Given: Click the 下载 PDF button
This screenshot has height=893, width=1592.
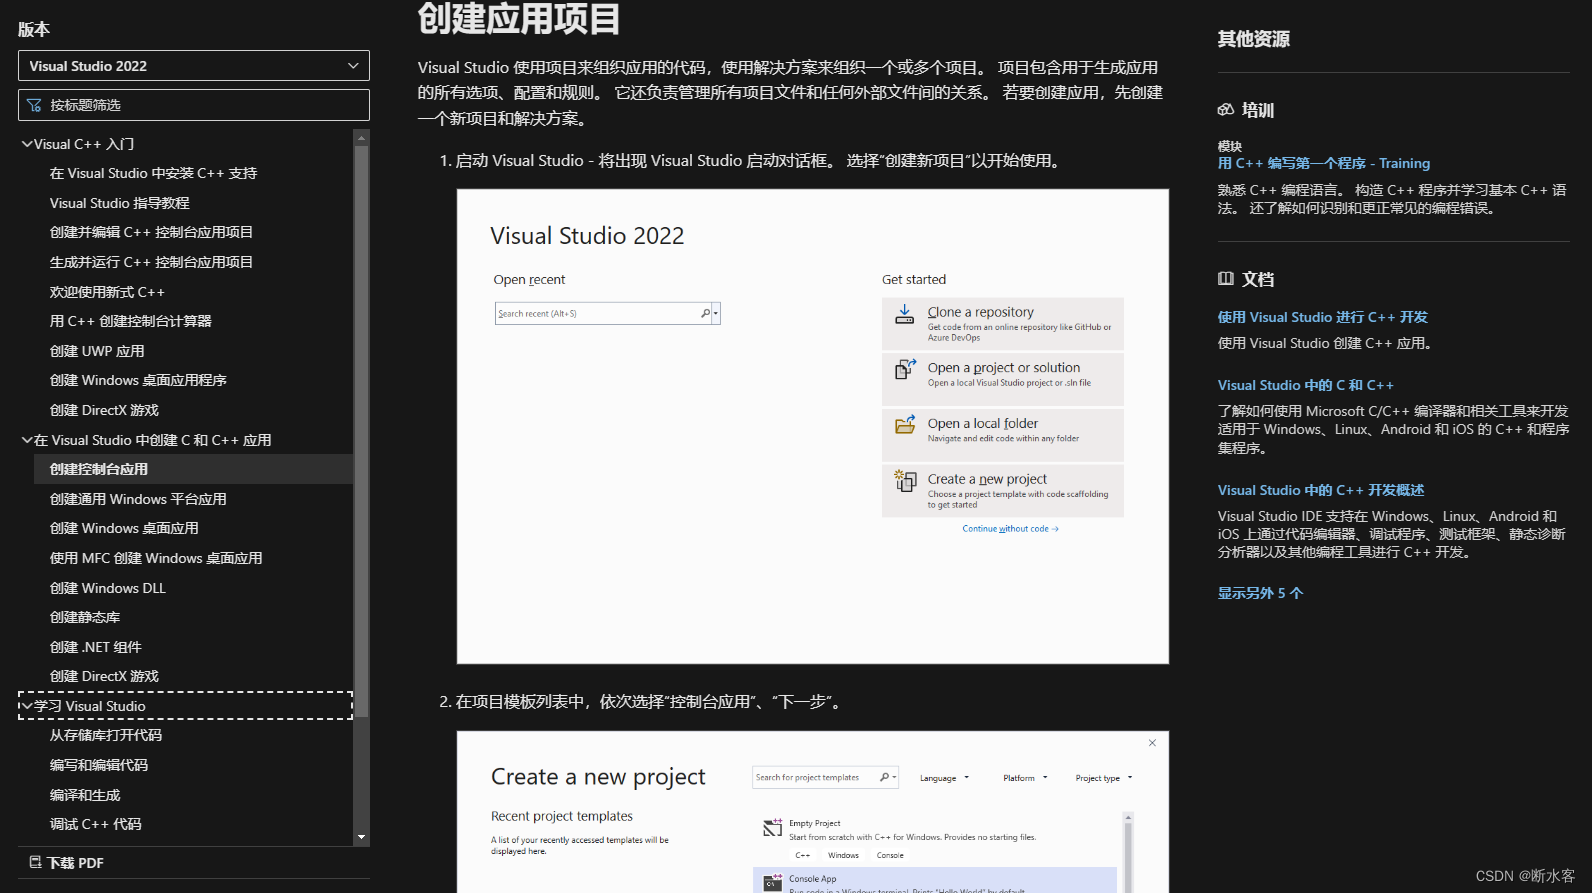Looking at the screenshot, I should click(66, 863).
